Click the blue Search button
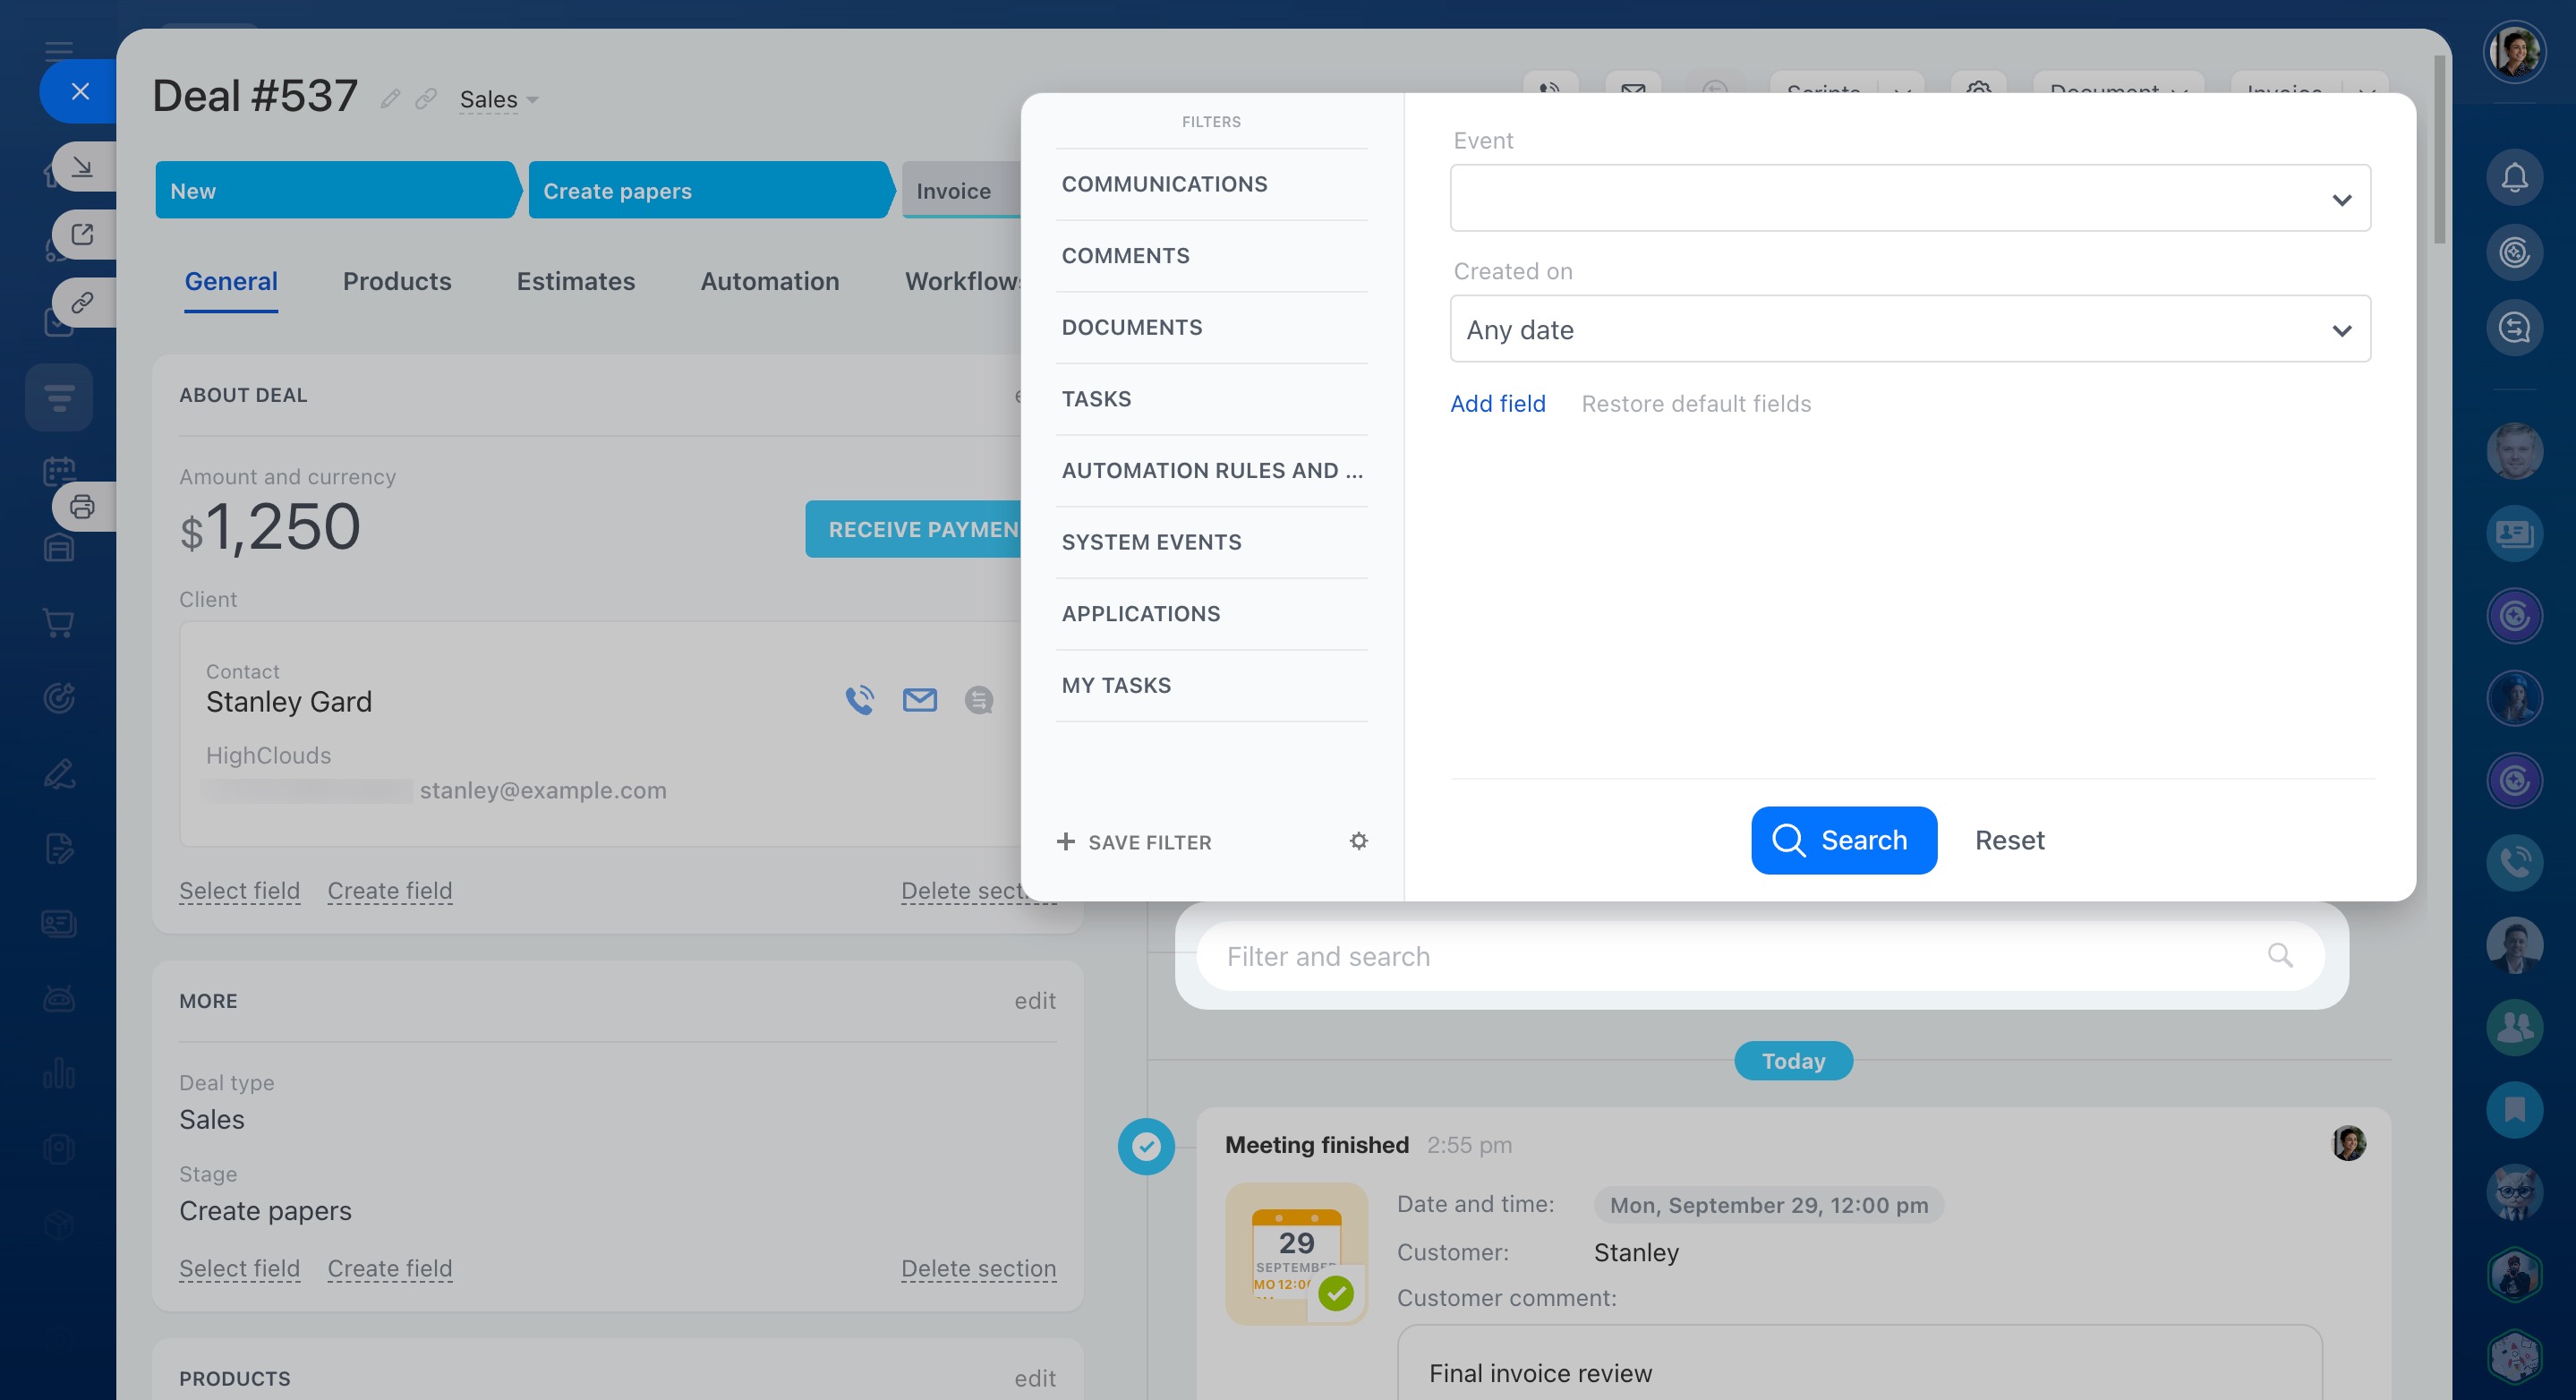 (1843, 840)
